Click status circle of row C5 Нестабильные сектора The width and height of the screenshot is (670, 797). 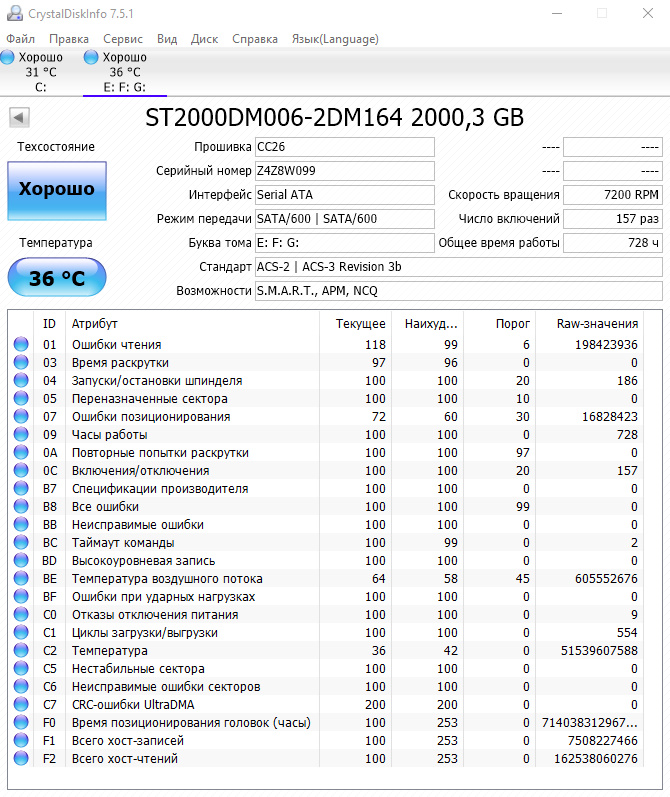click(x=21, y=668)
